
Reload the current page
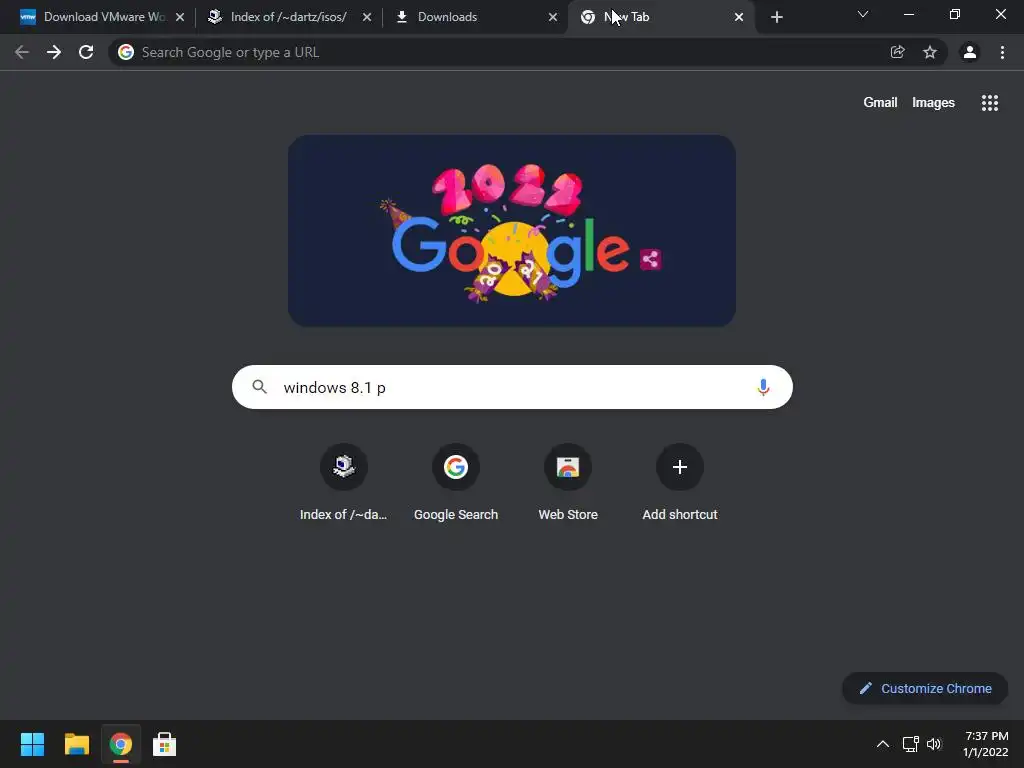pyautogui.click(x=86, y=52)
